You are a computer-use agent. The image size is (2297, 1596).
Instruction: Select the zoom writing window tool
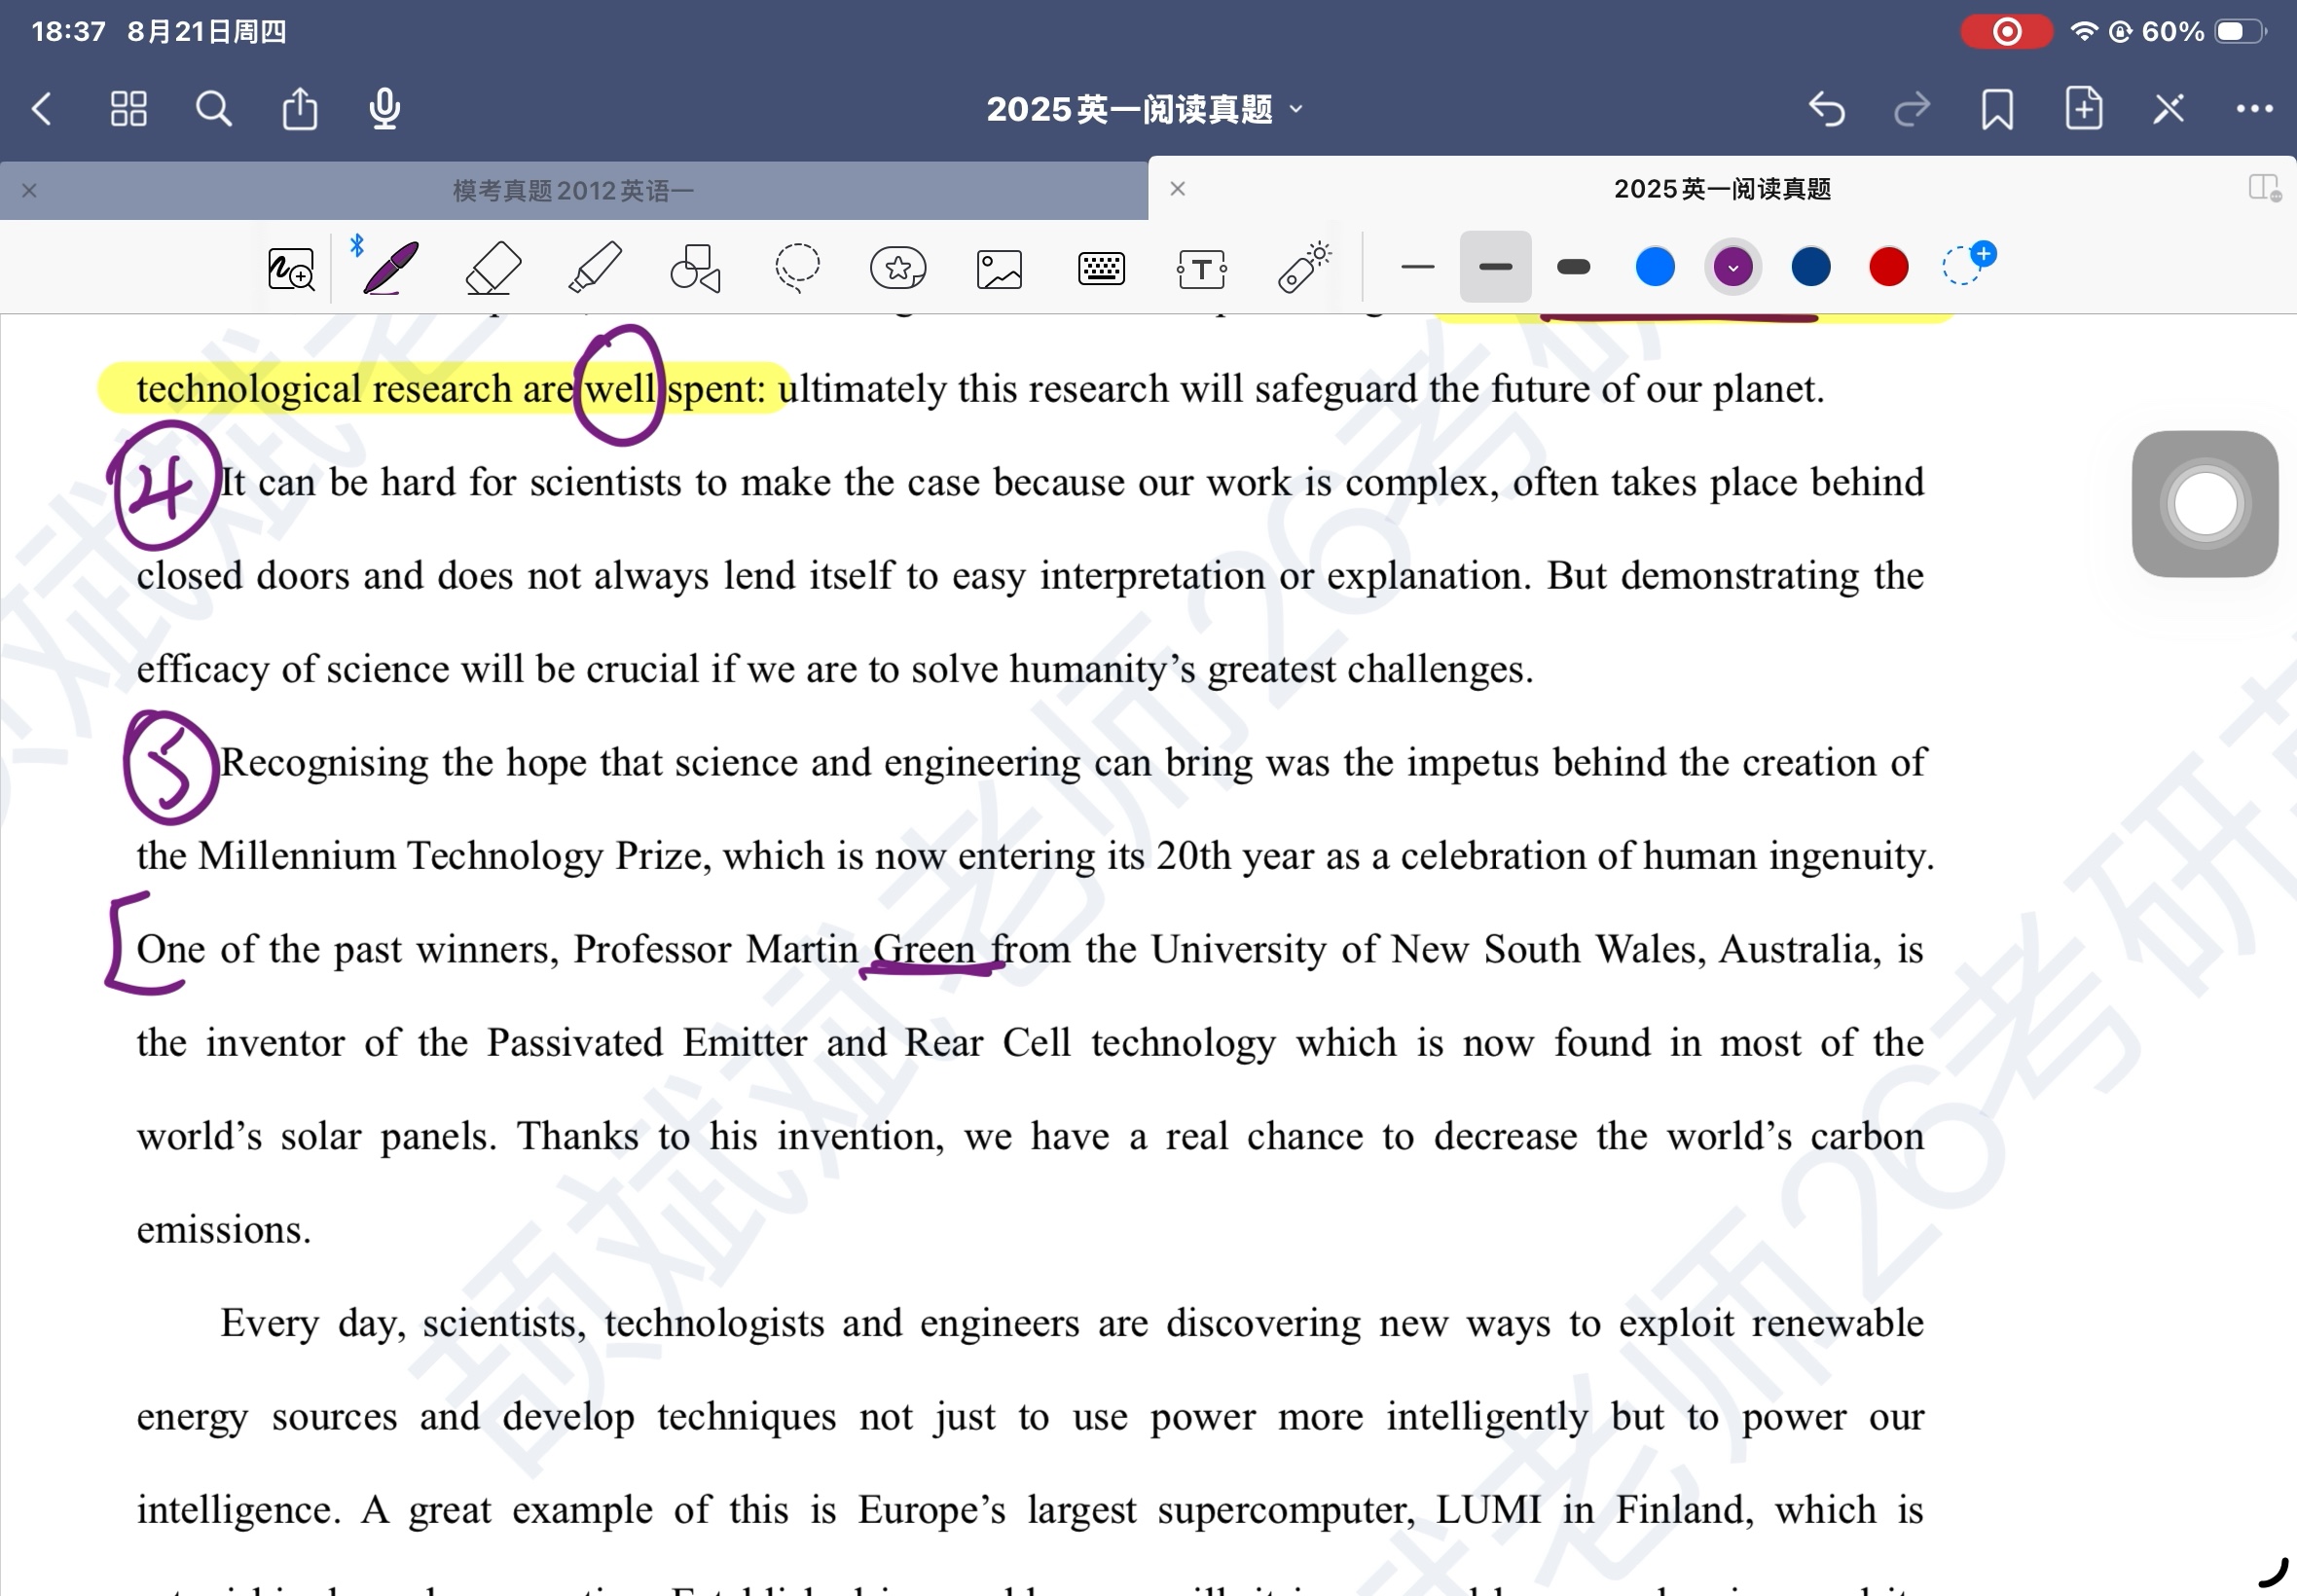pos(291,268)
